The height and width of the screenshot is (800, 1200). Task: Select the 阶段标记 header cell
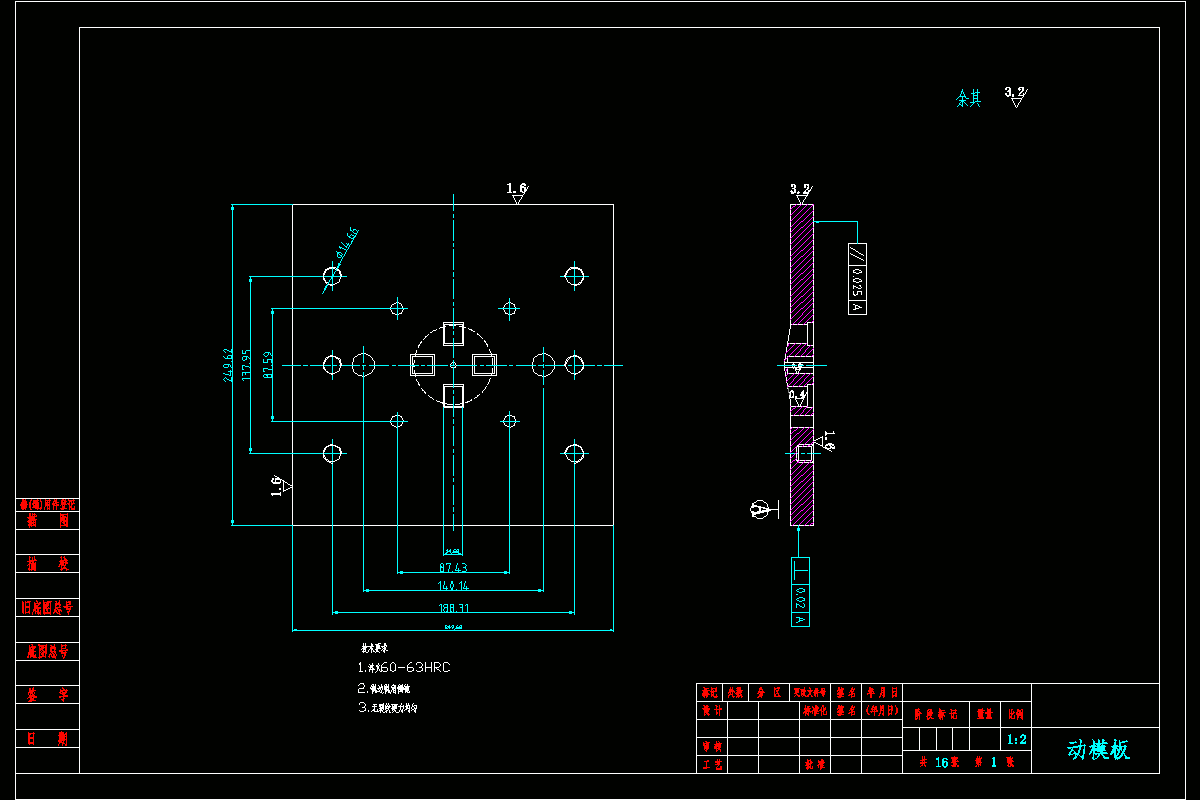[x=936, y=714]
